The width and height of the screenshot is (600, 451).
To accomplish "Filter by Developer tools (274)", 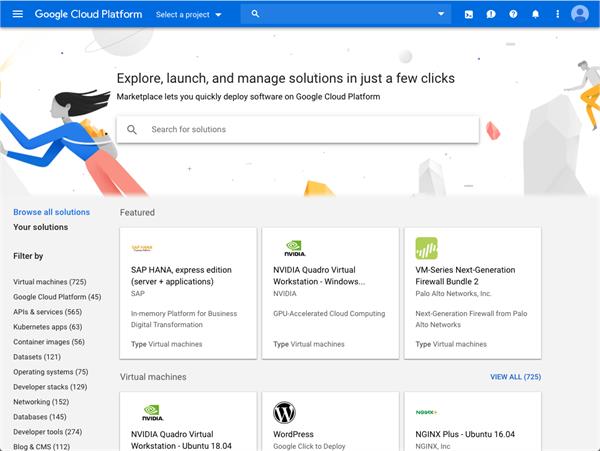I will 48,431.
